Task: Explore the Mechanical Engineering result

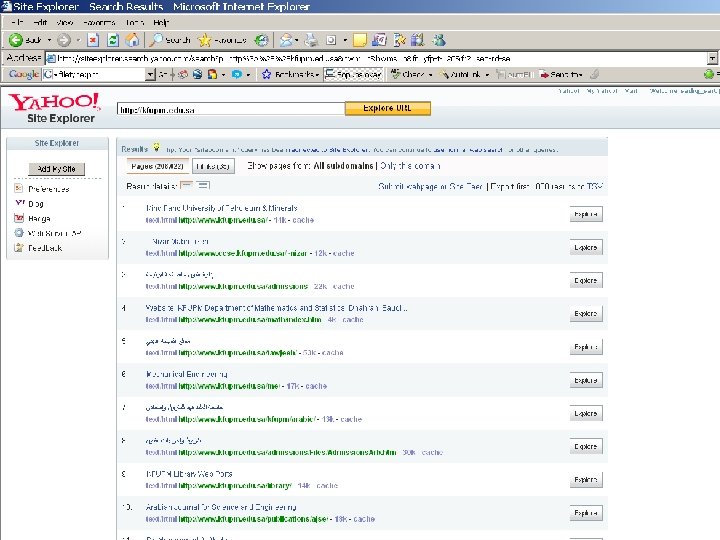Action: [x=586, y=380]
